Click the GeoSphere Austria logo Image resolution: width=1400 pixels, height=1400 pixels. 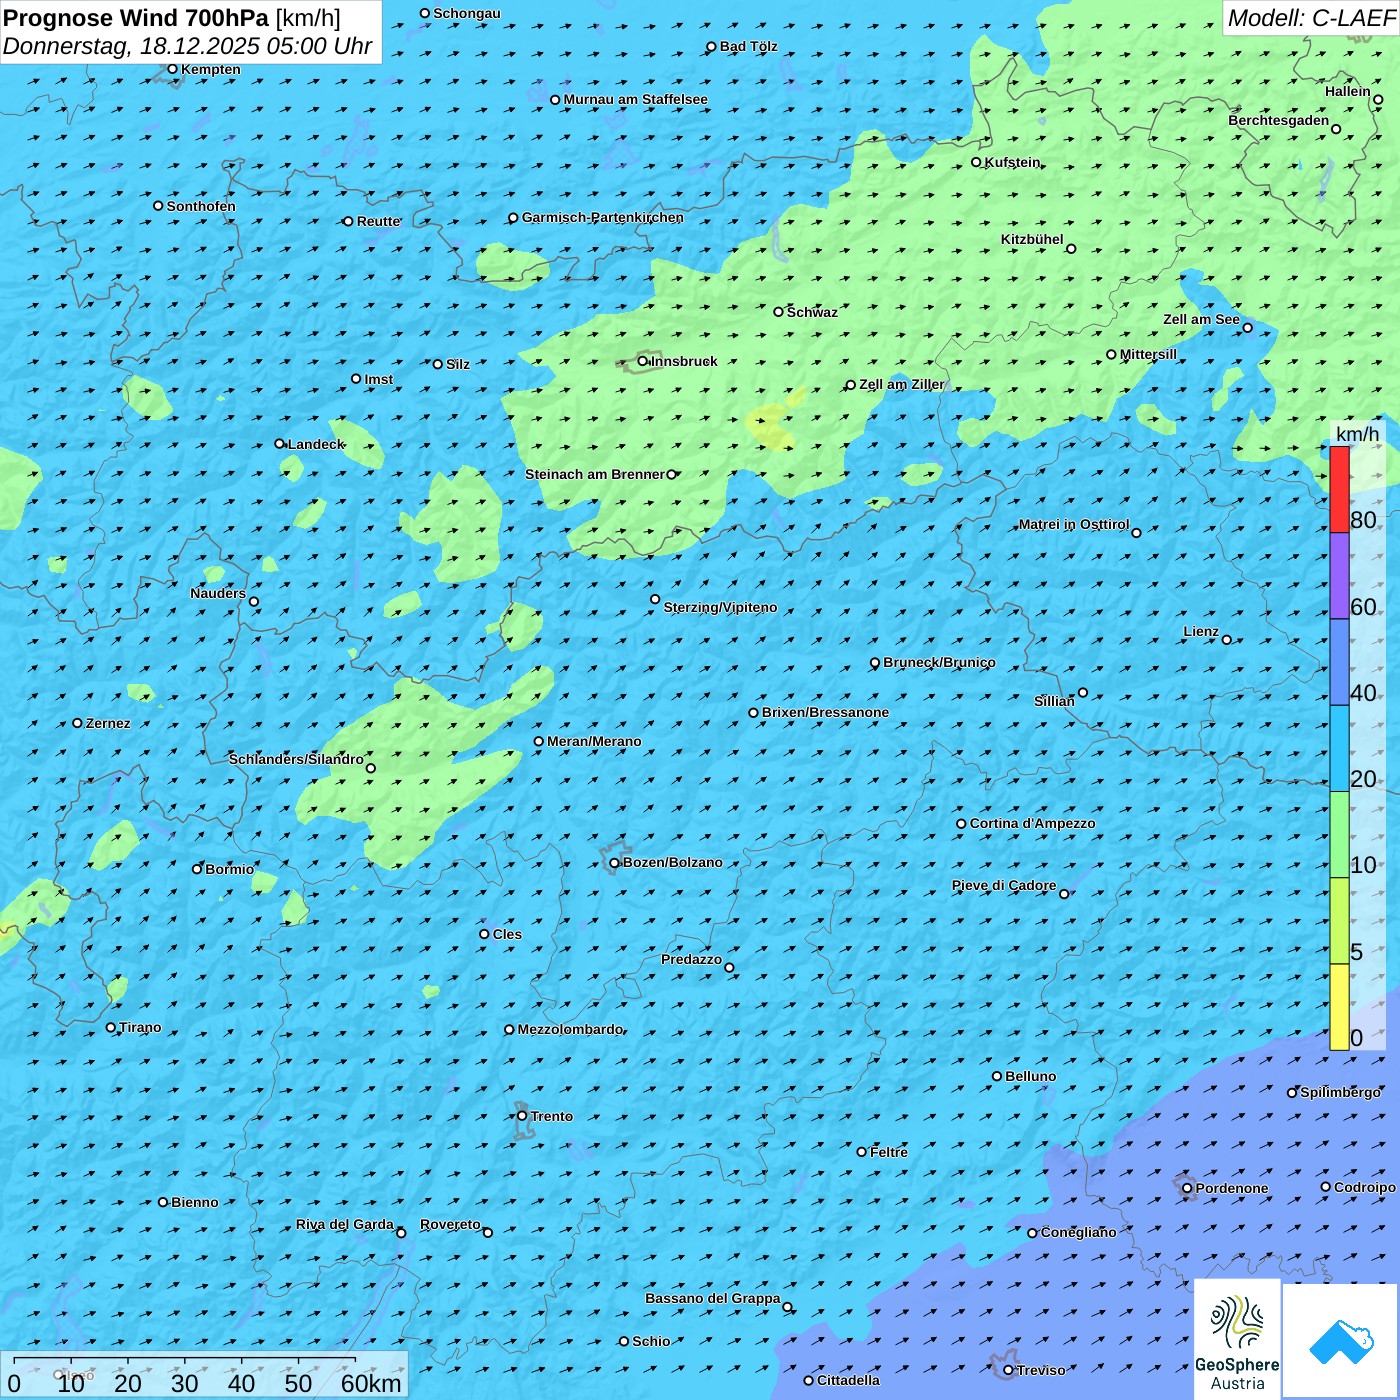1238,1339
